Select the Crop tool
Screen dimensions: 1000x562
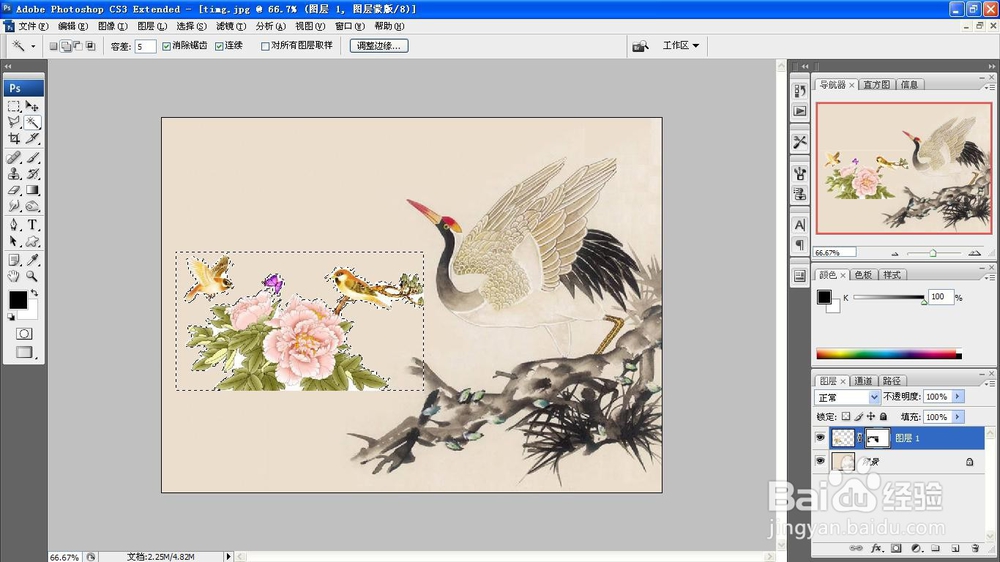click(x=14, y=138)
